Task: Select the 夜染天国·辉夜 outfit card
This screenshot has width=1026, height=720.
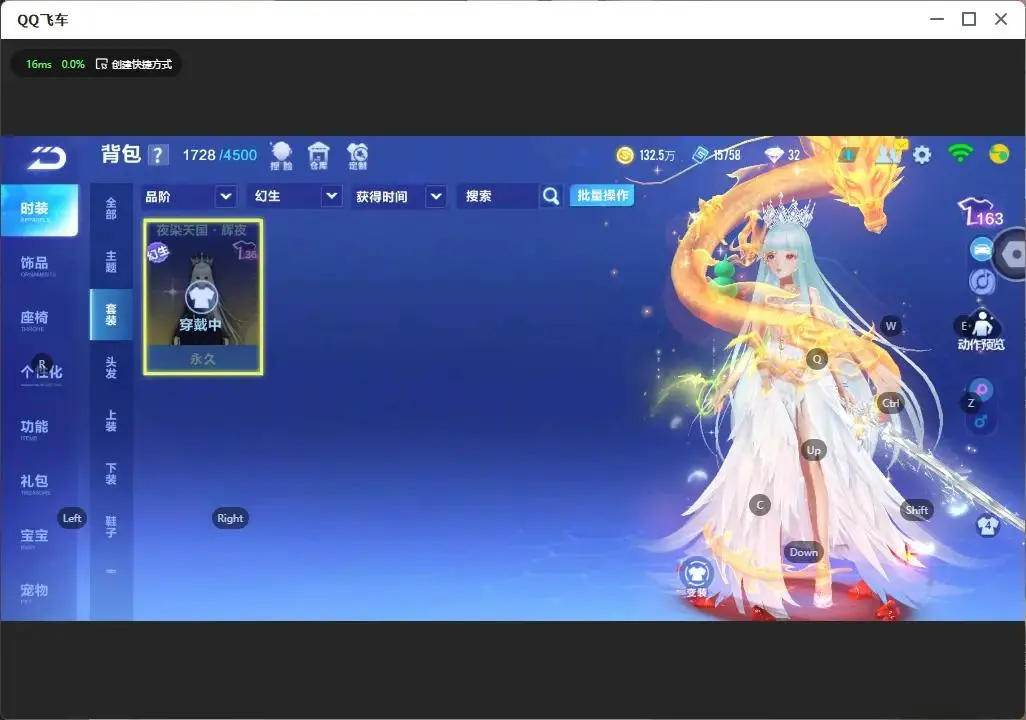Action: (203, 297)
